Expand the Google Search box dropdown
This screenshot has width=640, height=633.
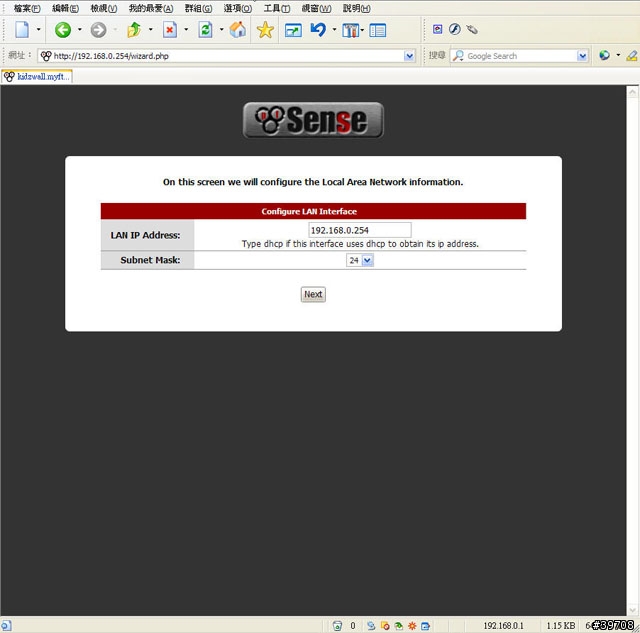point(582,56)
